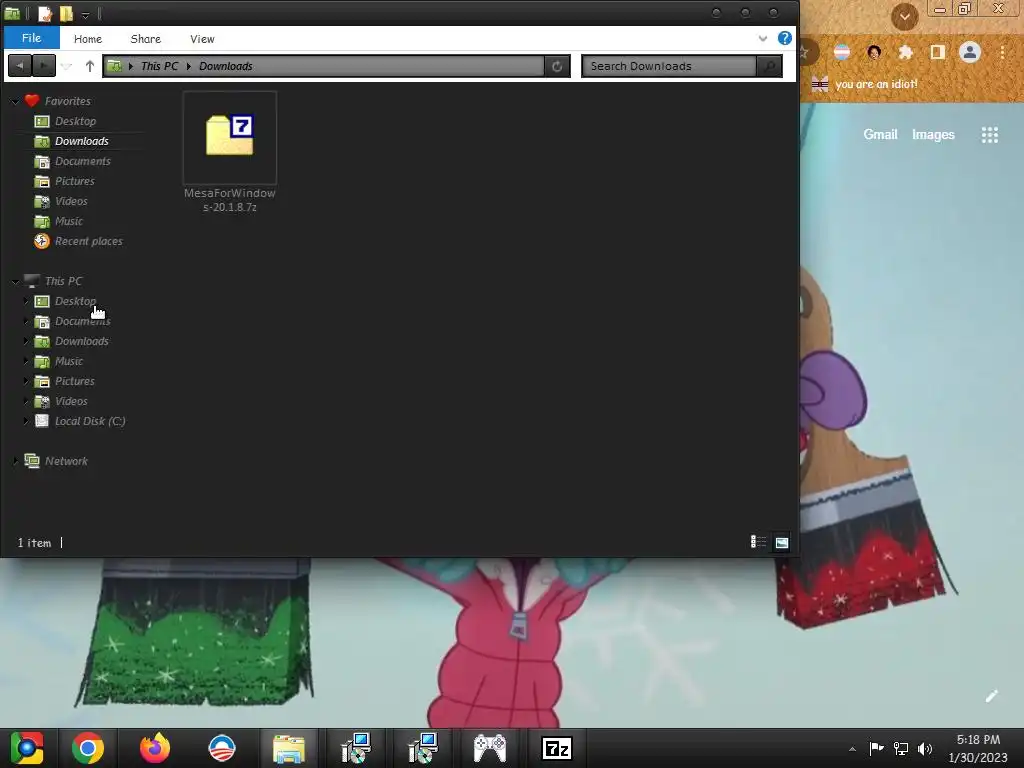Open Local Disk (C:) in navigation pane
The width and height of the screenshot is (1024, 768).
[89, 421]
